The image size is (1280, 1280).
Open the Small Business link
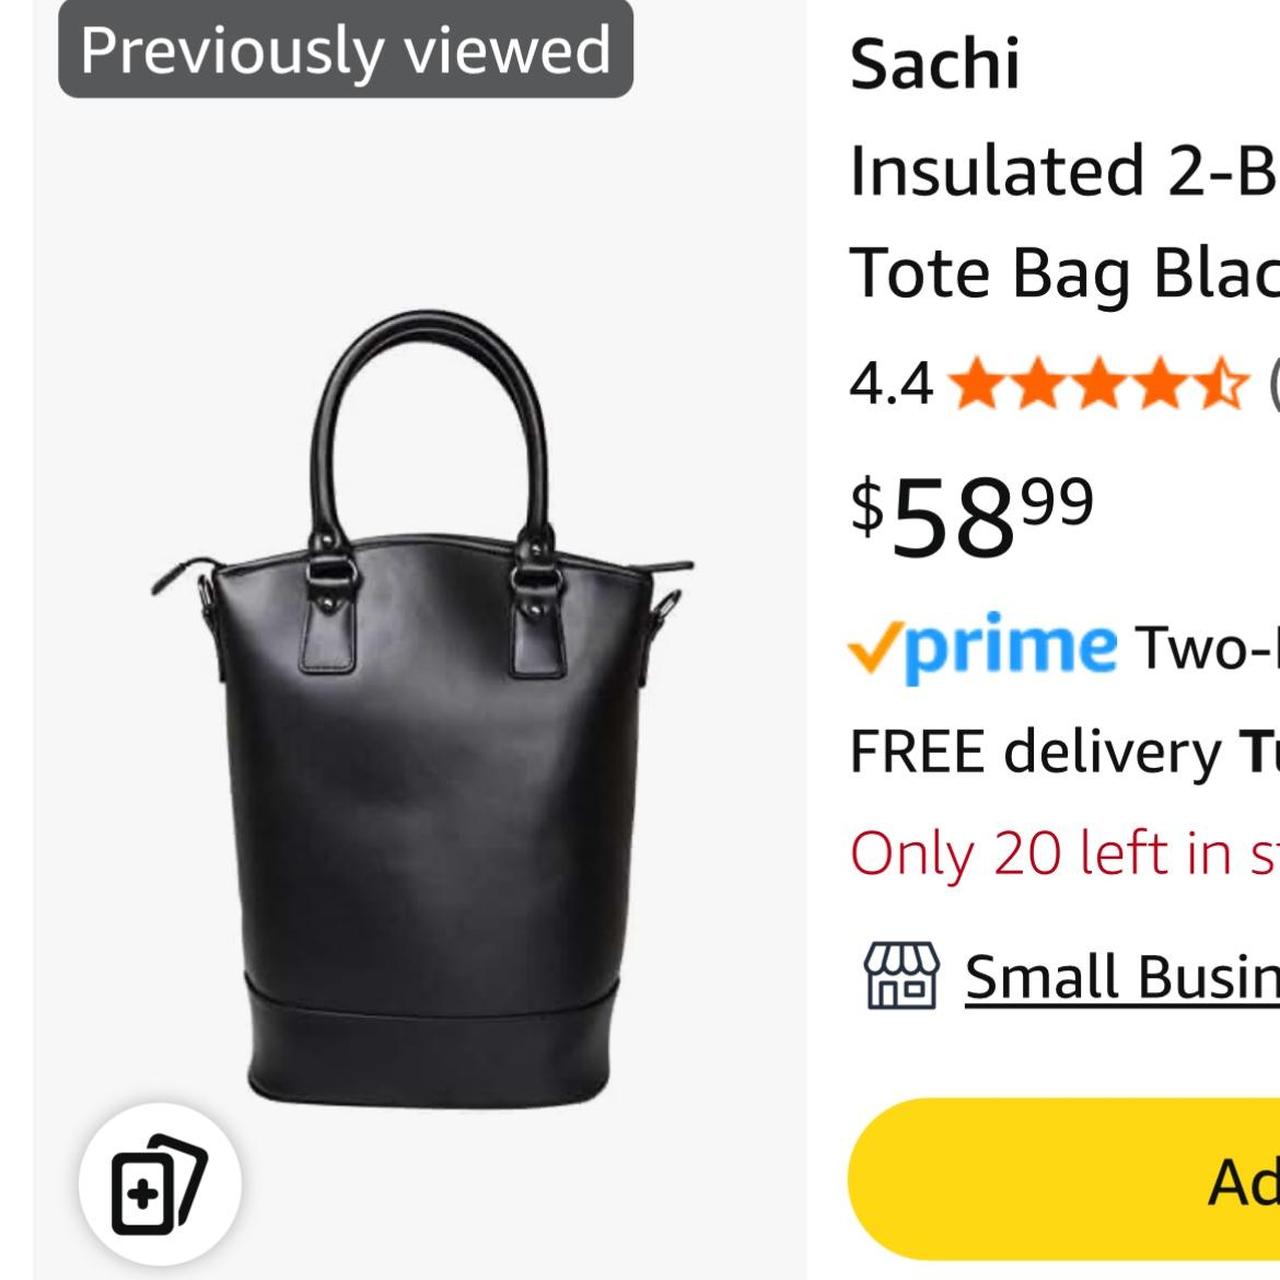click(1122, 976)
